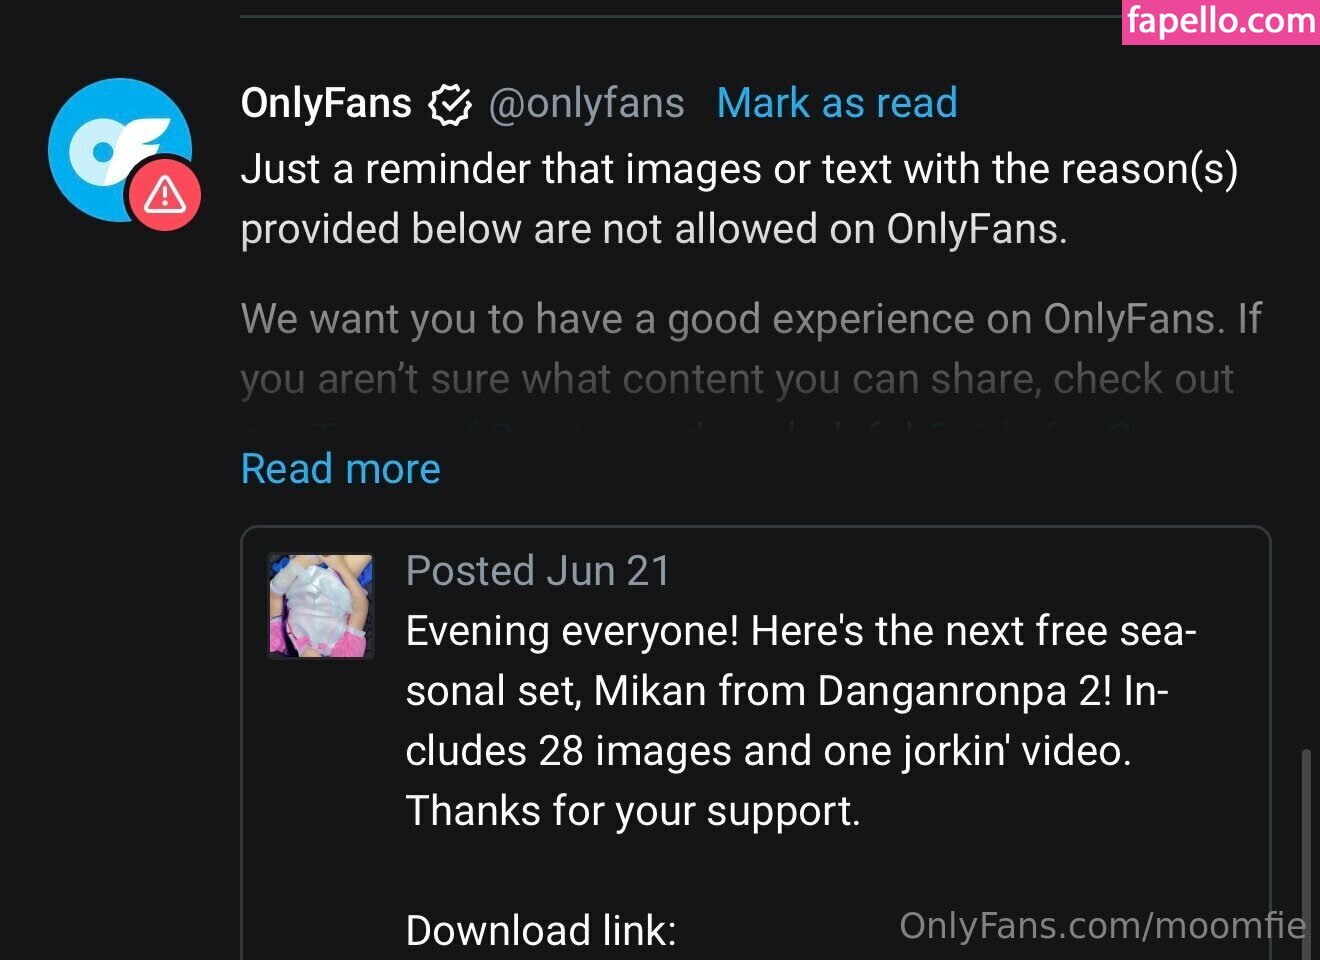Expand notification with Read more
The width and height of the screenshot is (1320, 960).
(341, 469)
